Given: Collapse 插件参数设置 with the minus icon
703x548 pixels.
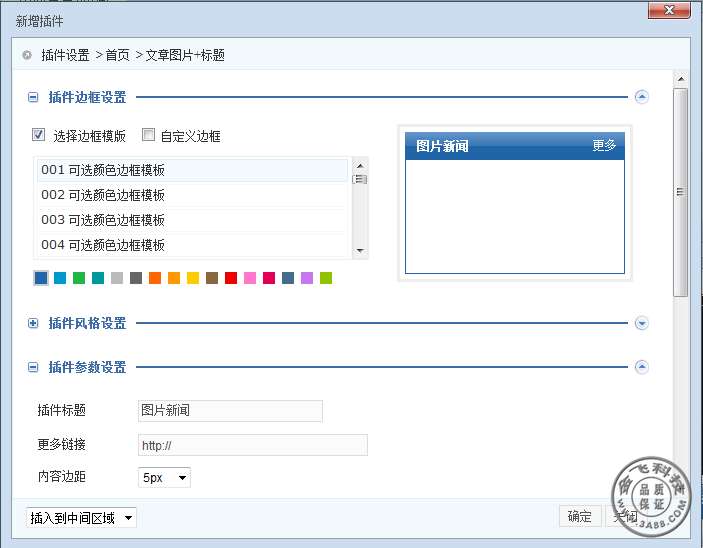Looking at the screenshot, I should coord(33,368).
